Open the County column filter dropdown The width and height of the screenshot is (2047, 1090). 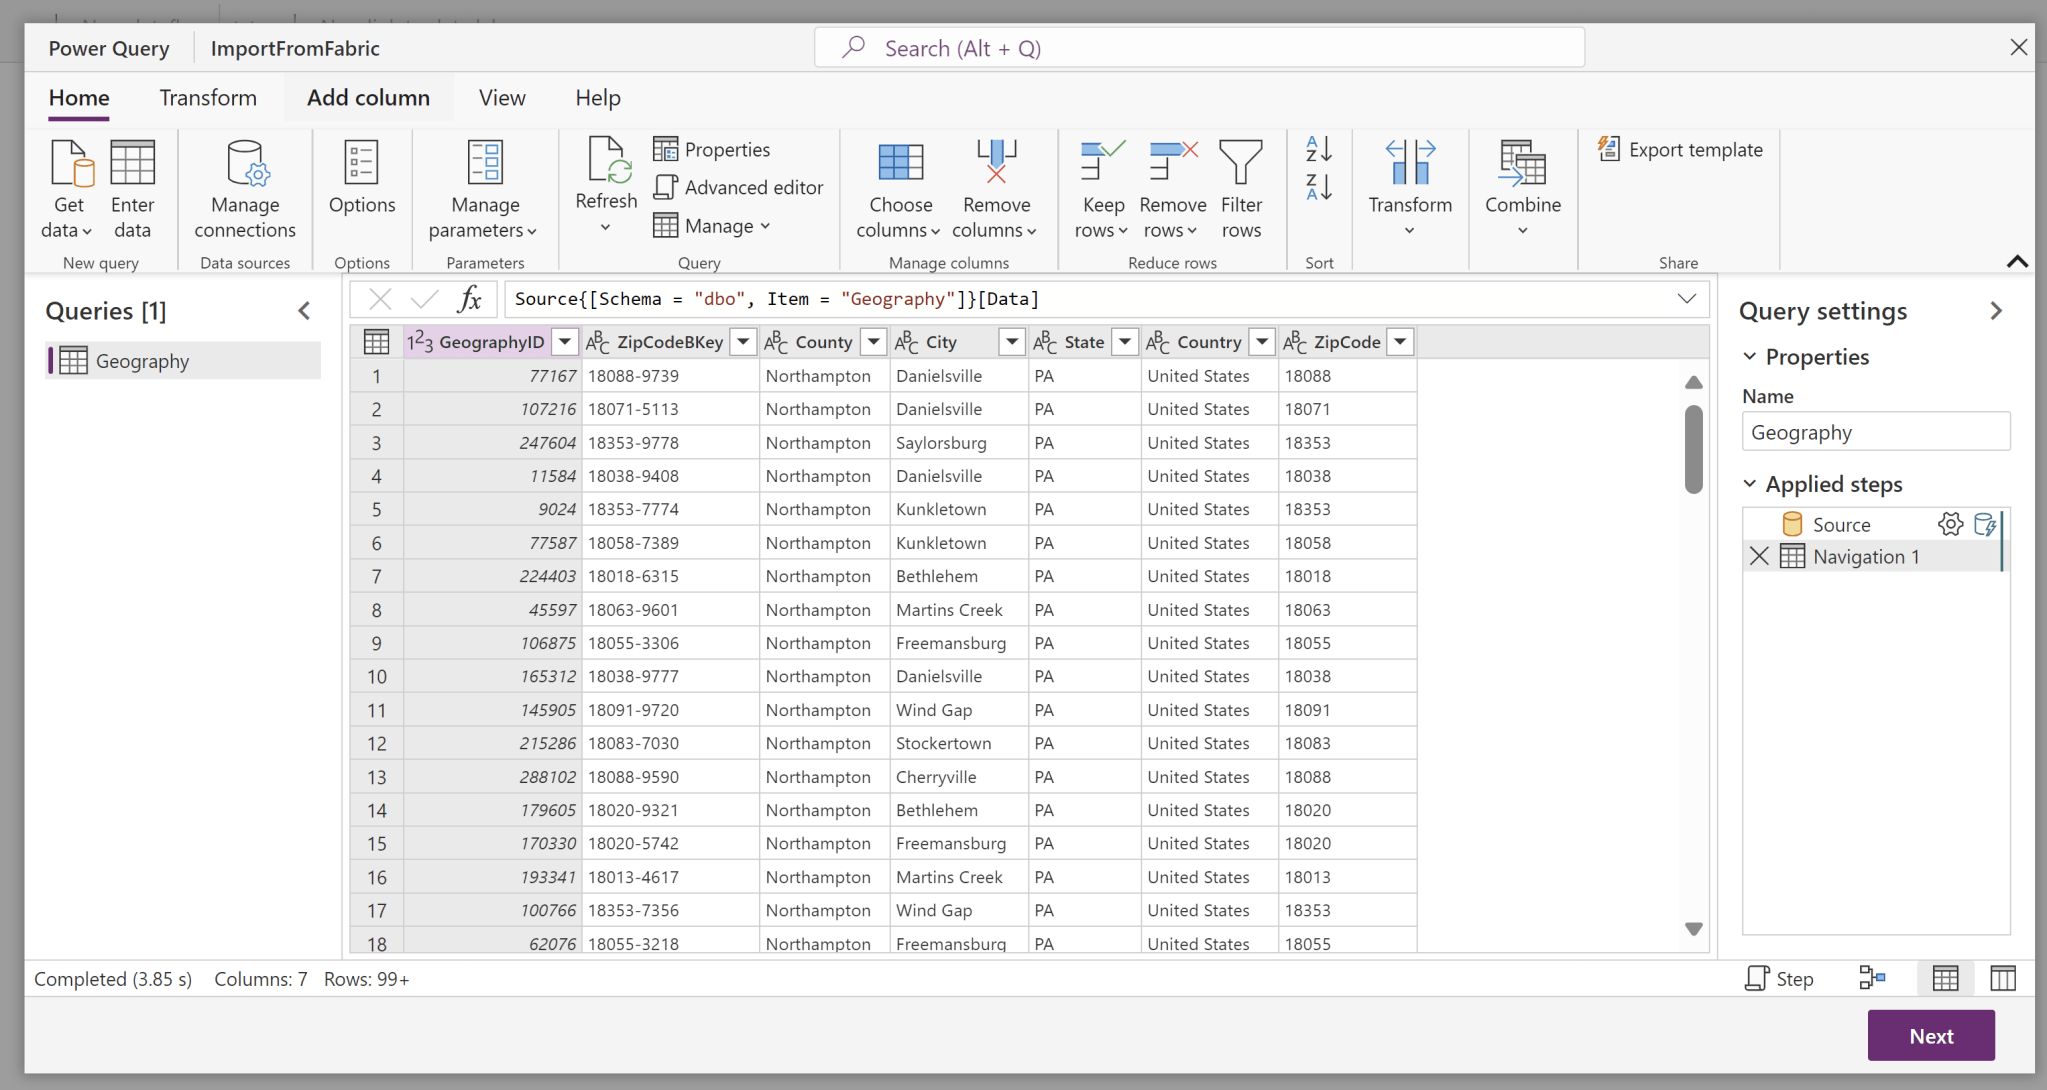coord(873,341)
